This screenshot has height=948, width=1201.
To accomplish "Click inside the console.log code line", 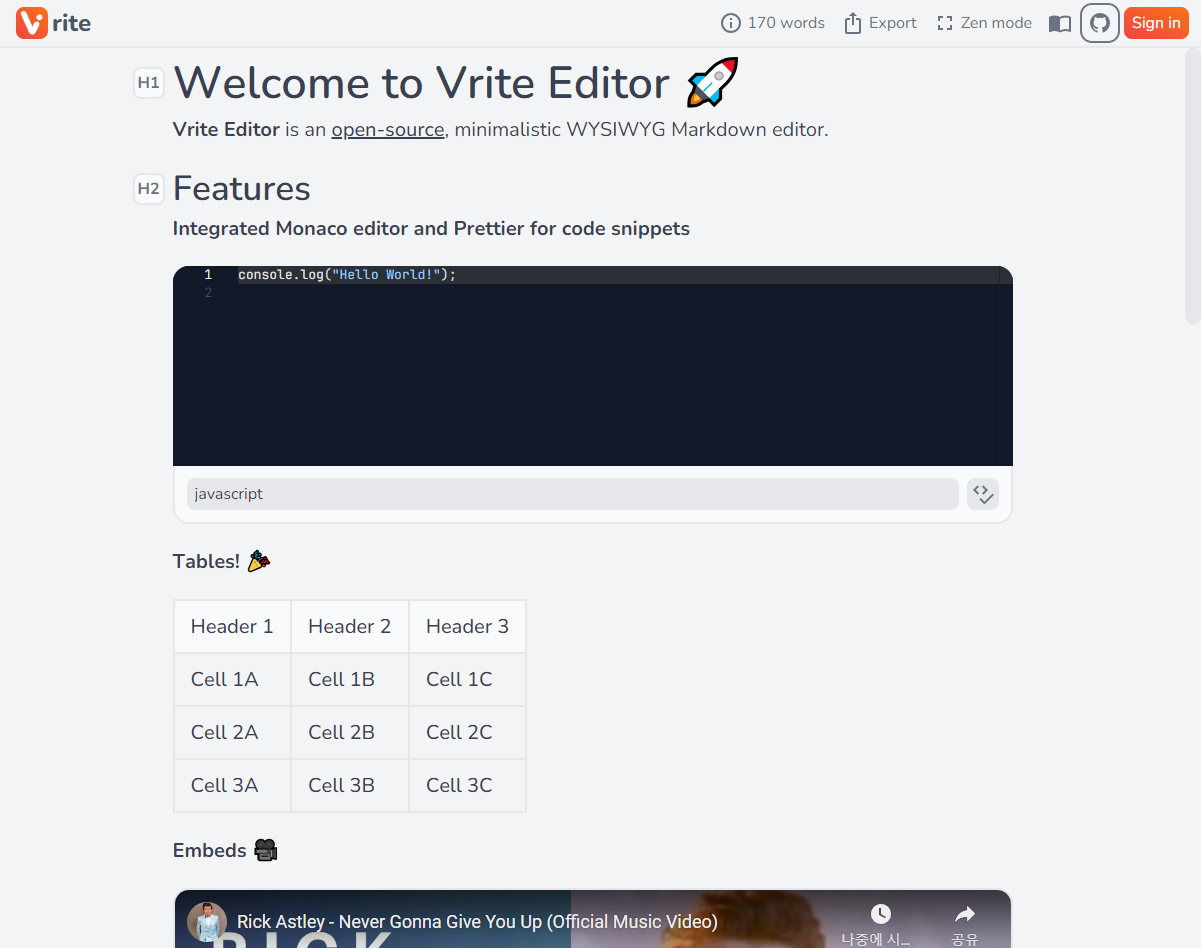I will (346, 275).
